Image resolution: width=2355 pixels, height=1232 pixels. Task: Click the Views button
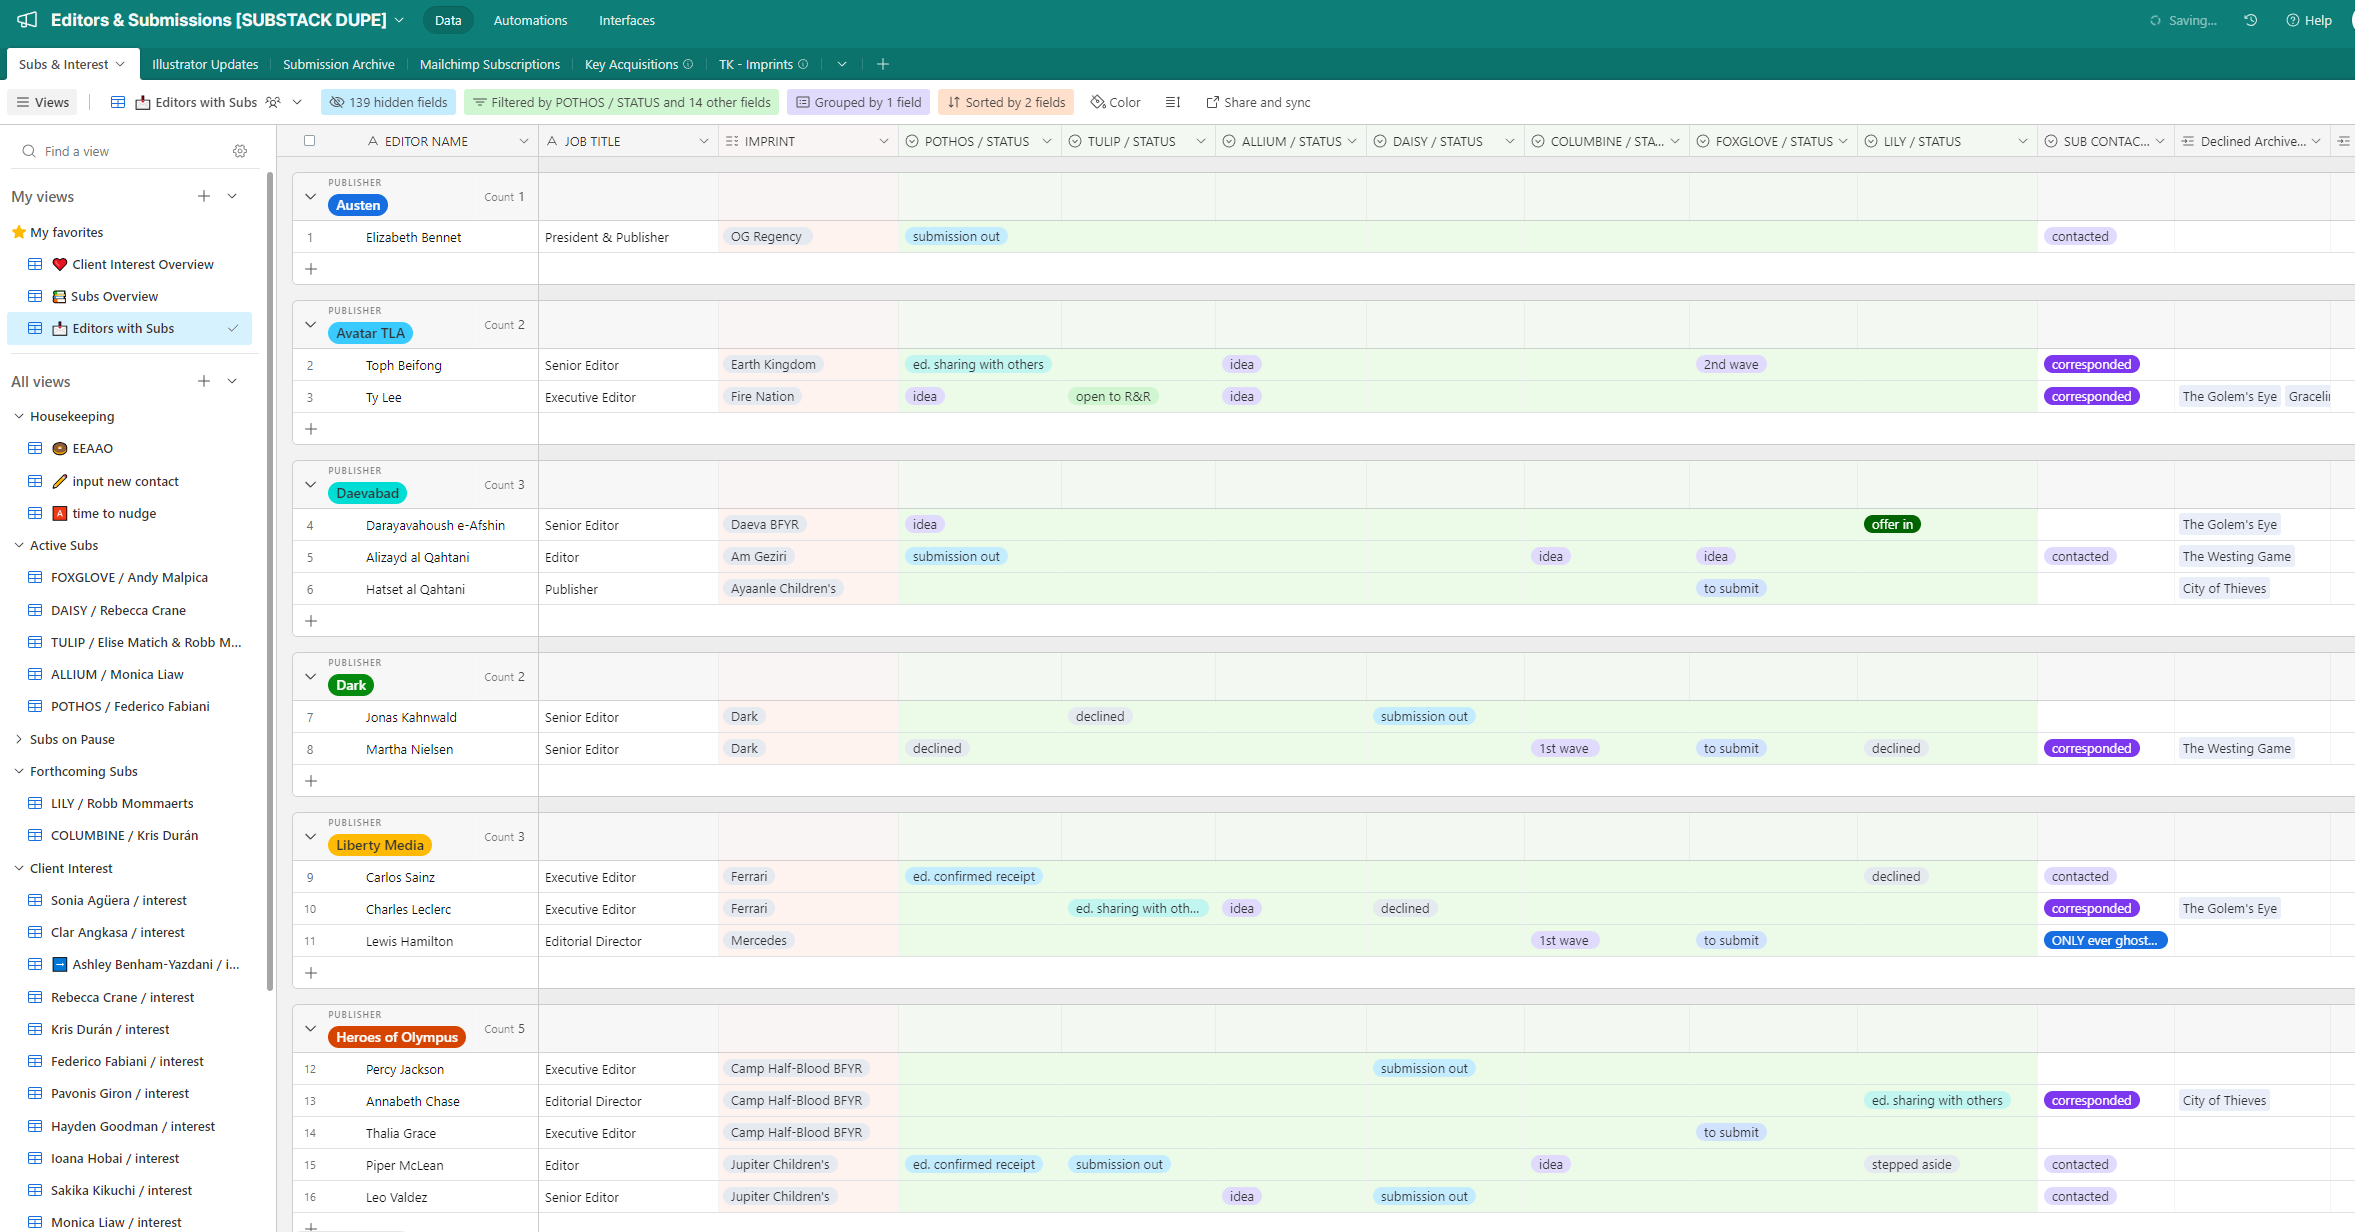42,102
